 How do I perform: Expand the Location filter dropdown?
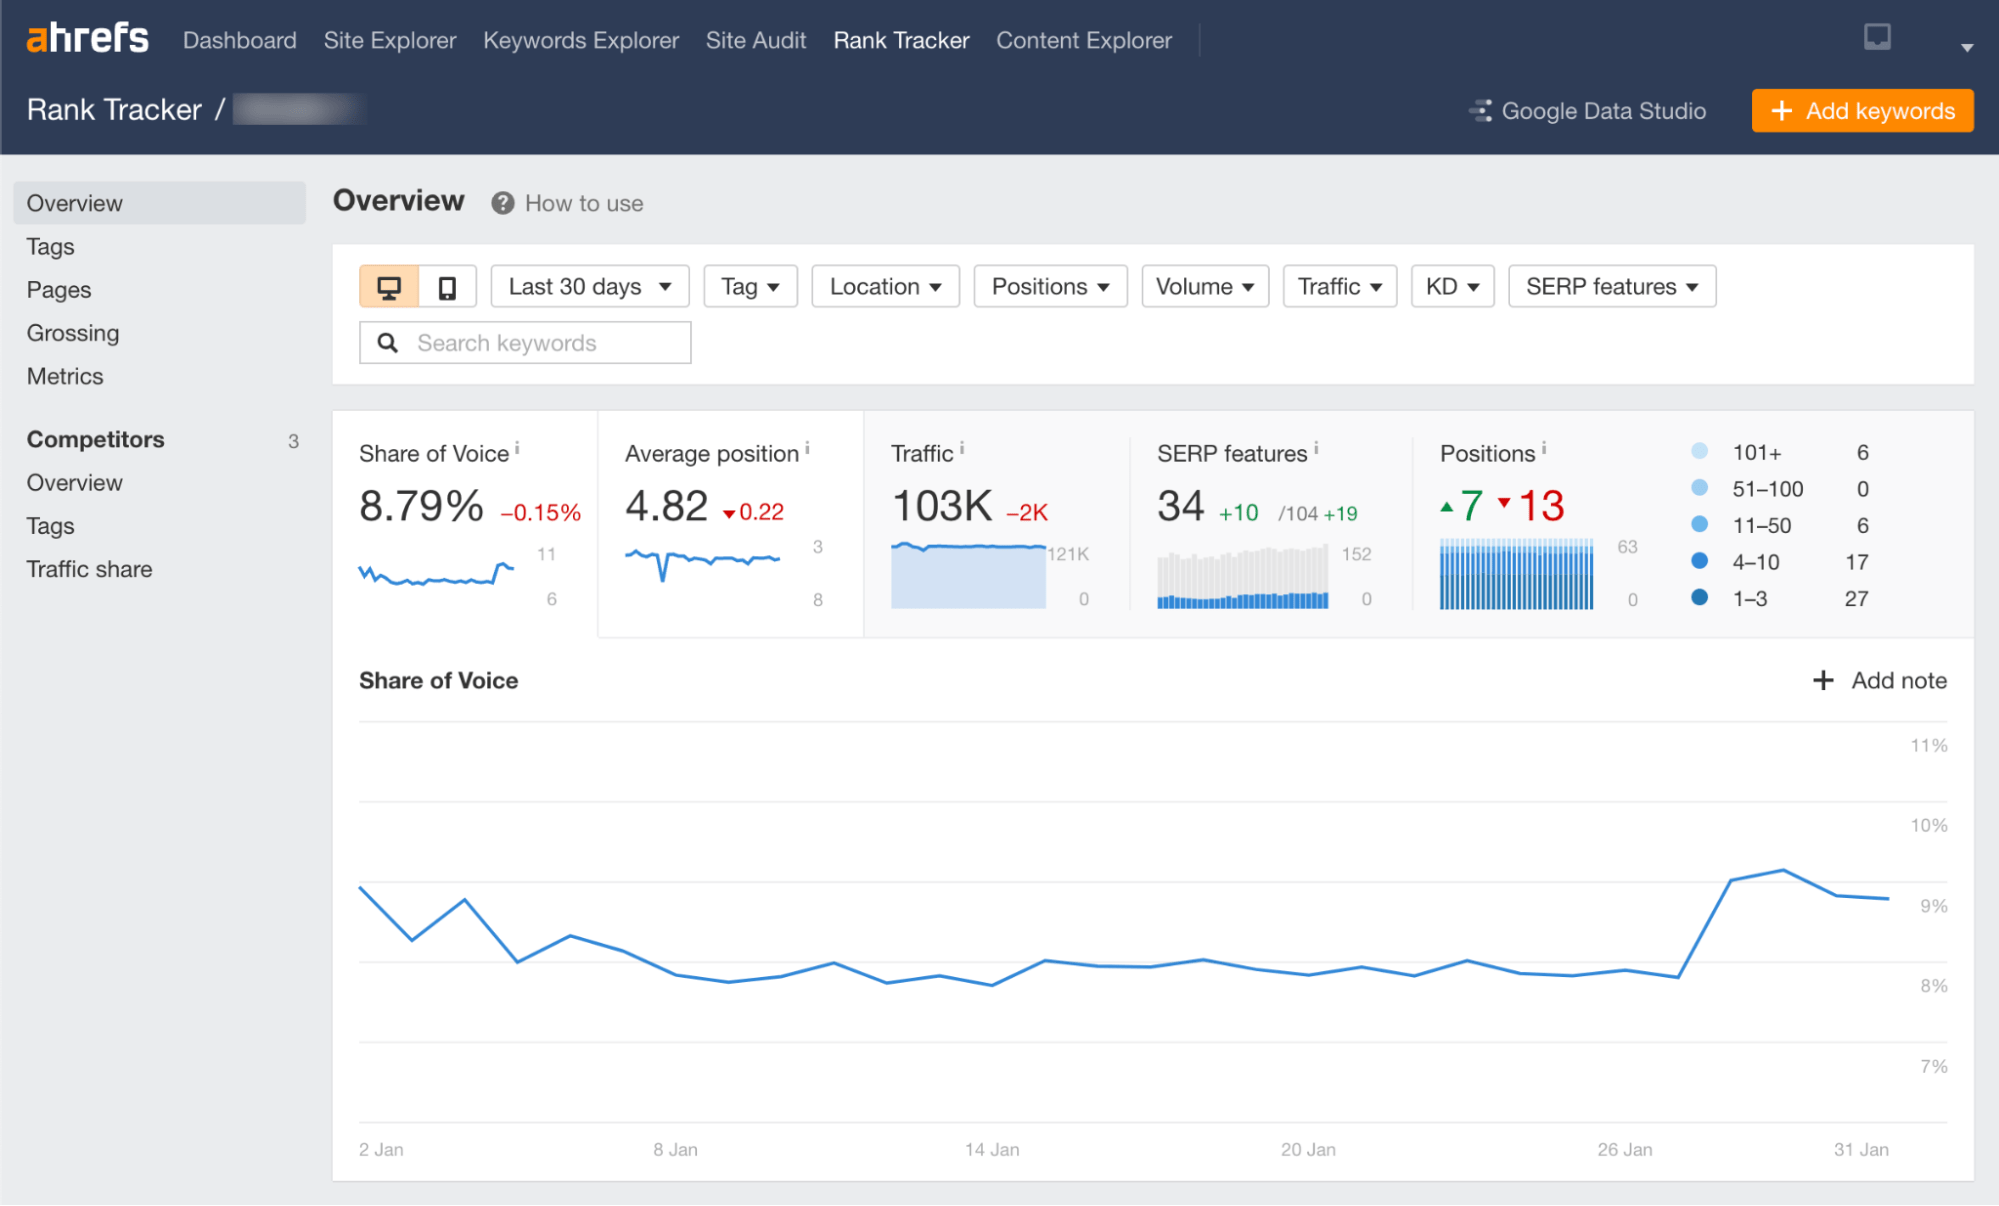tap(882, 284)
